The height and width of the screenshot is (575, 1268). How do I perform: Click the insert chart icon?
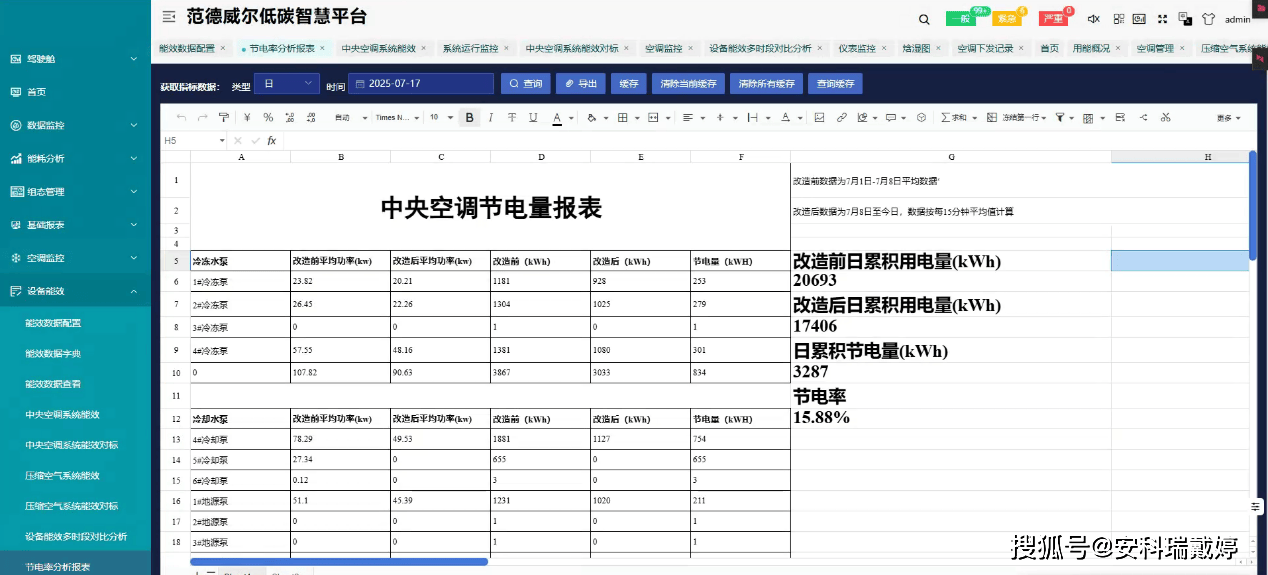[x=863, y=118]
